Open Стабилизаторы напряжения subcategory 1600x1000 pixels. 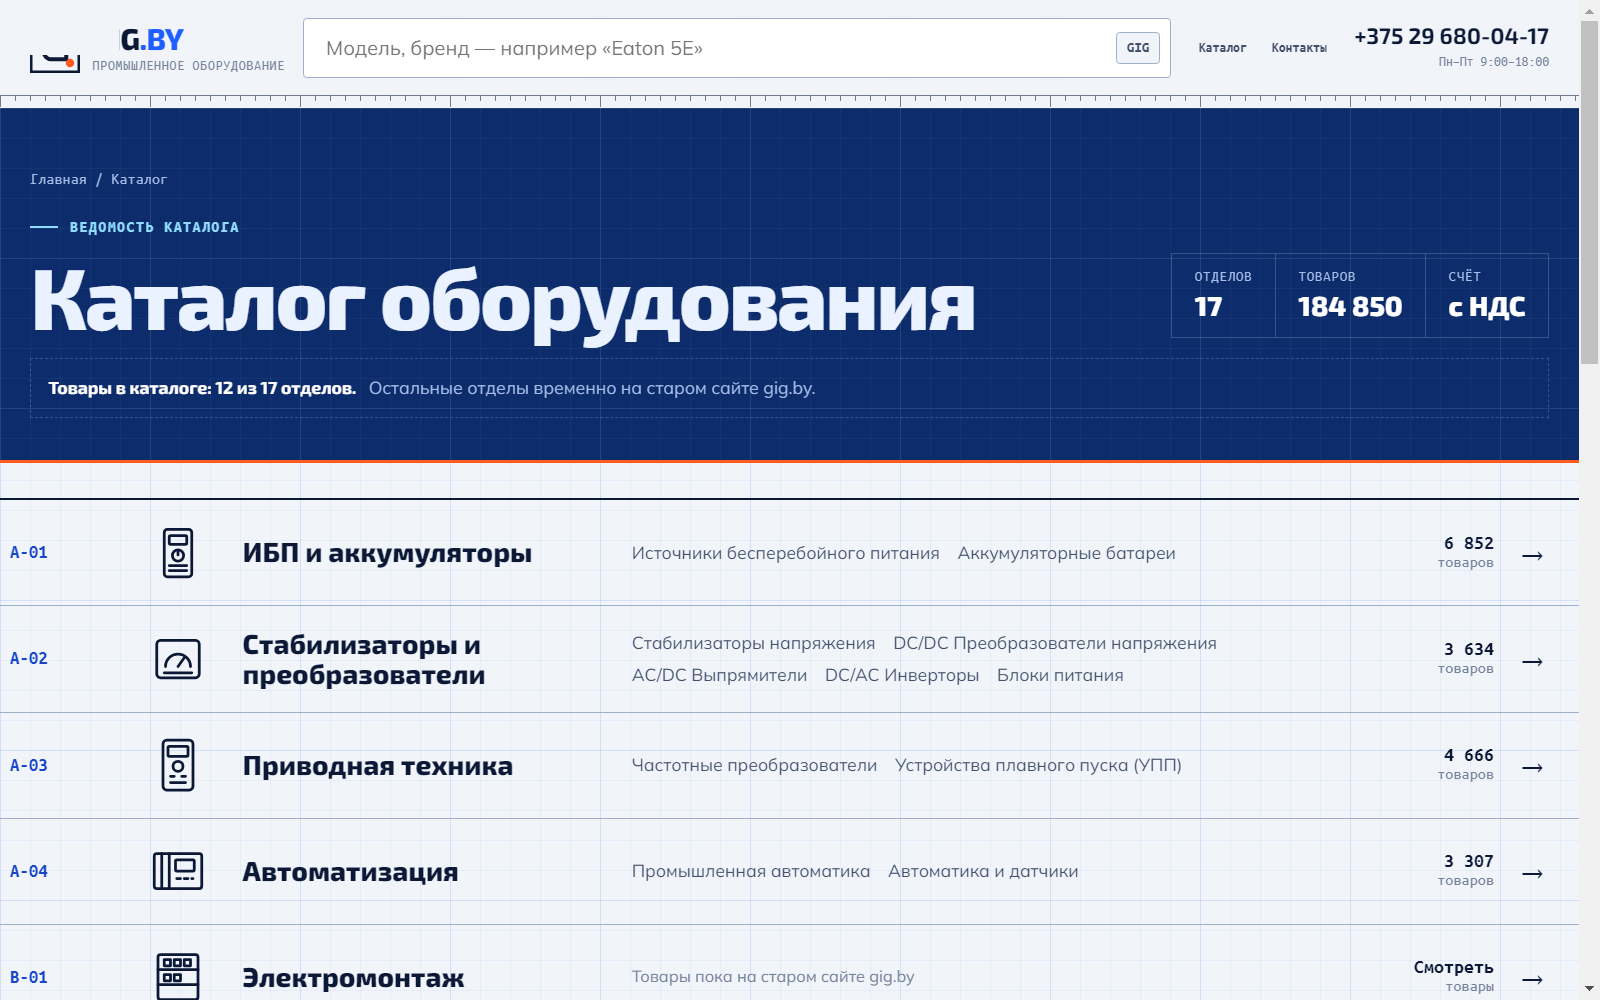point(753,643)
